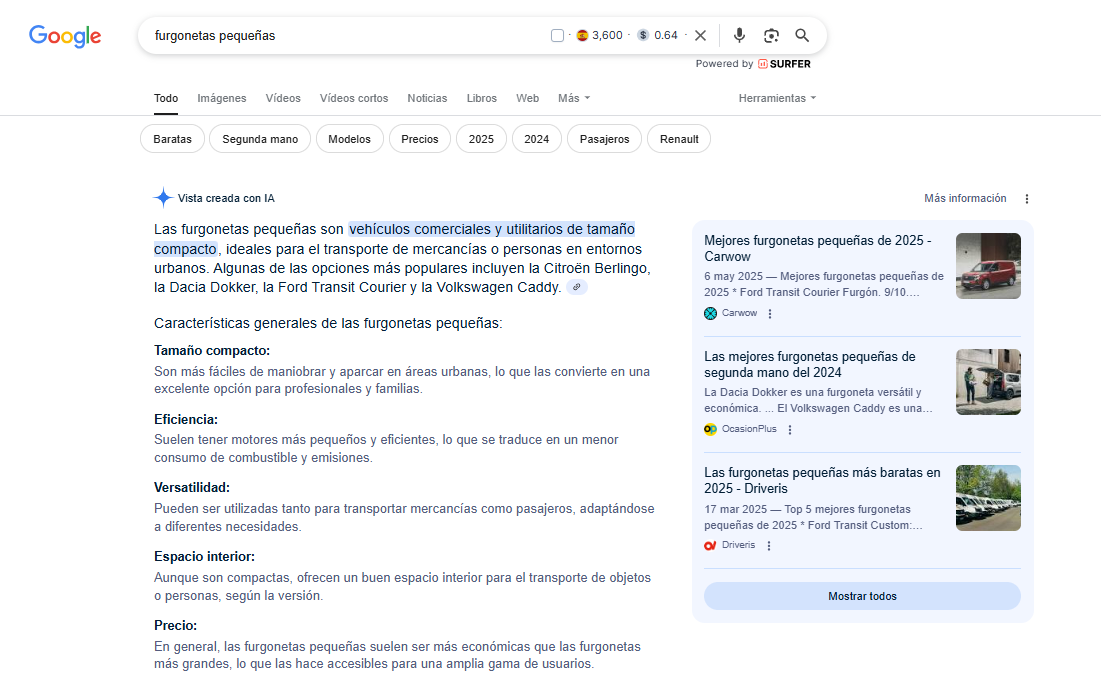Click the AI overview sparkle icon
1101x680 pixels.
point(163,198)
